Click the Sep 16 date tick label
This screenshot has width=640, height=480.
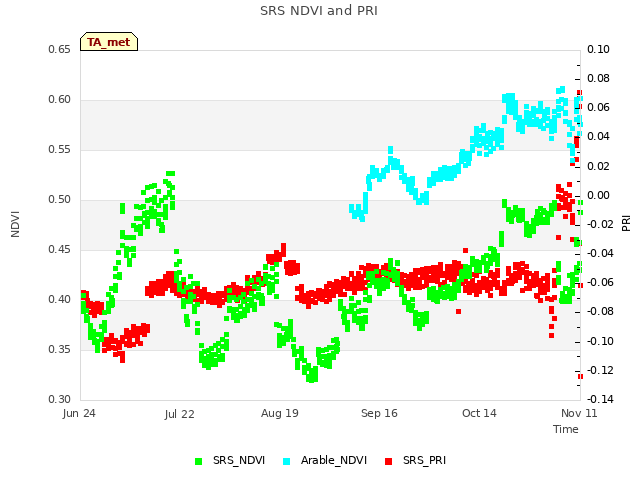pyautogui.click(x=379, y=413)
